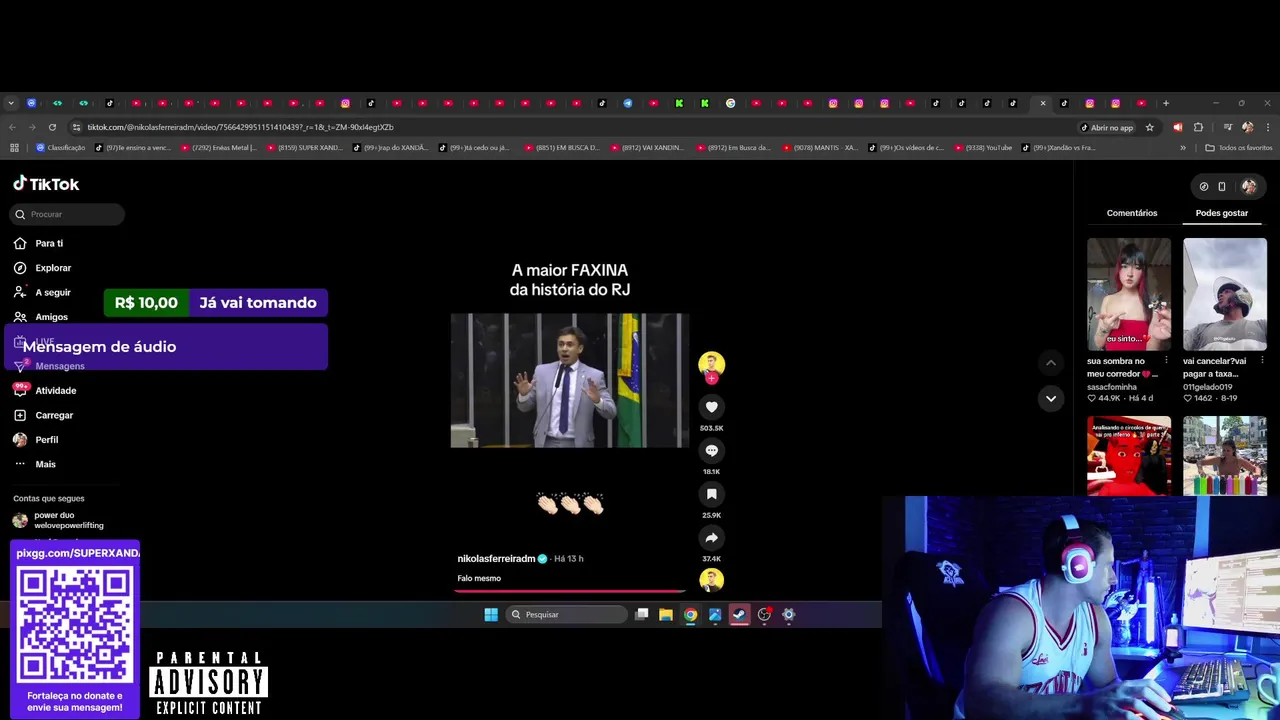The height and width of the screenshot is (720, 1280).
Task: Open sasacfominha creator link
Action: (x=1112, y=387)
